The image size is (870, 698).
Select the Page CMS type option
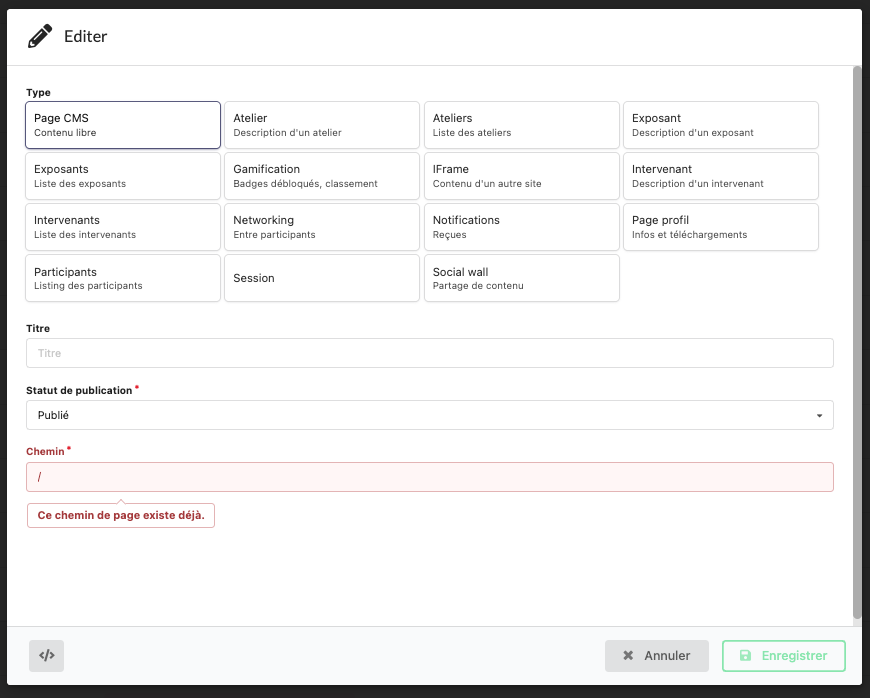click(x=122, y=125)
